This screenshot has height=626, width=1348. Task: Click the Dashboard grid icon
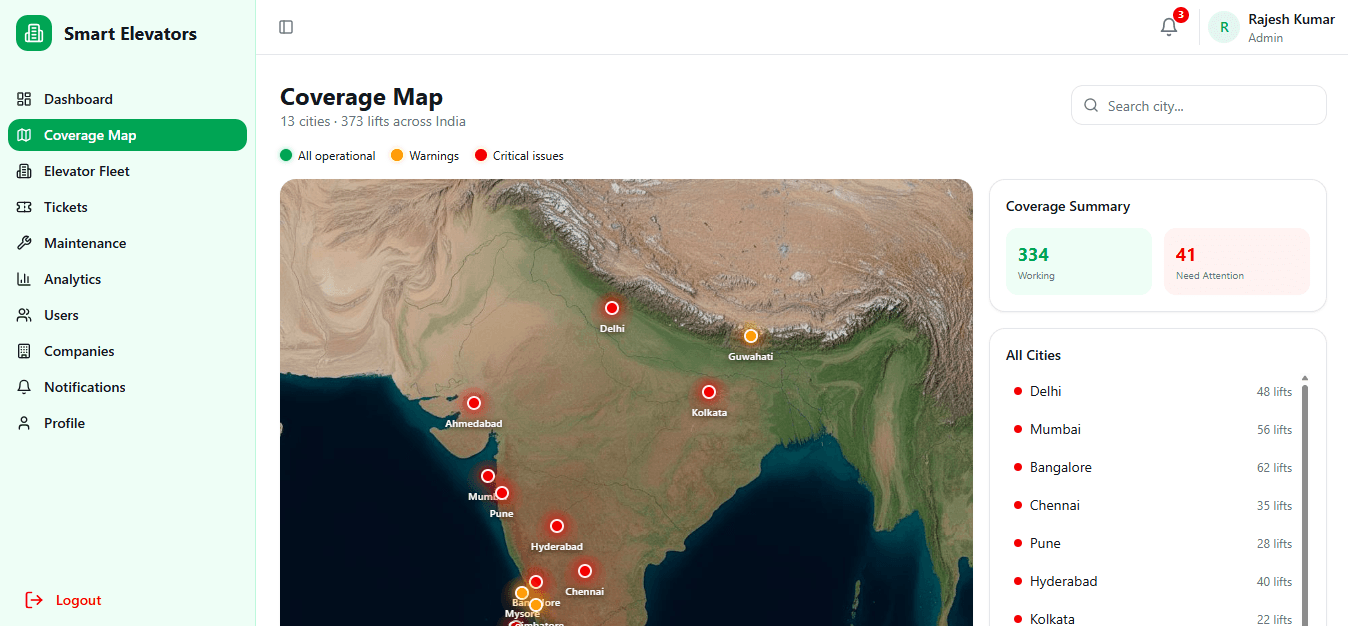pos(24,99)
